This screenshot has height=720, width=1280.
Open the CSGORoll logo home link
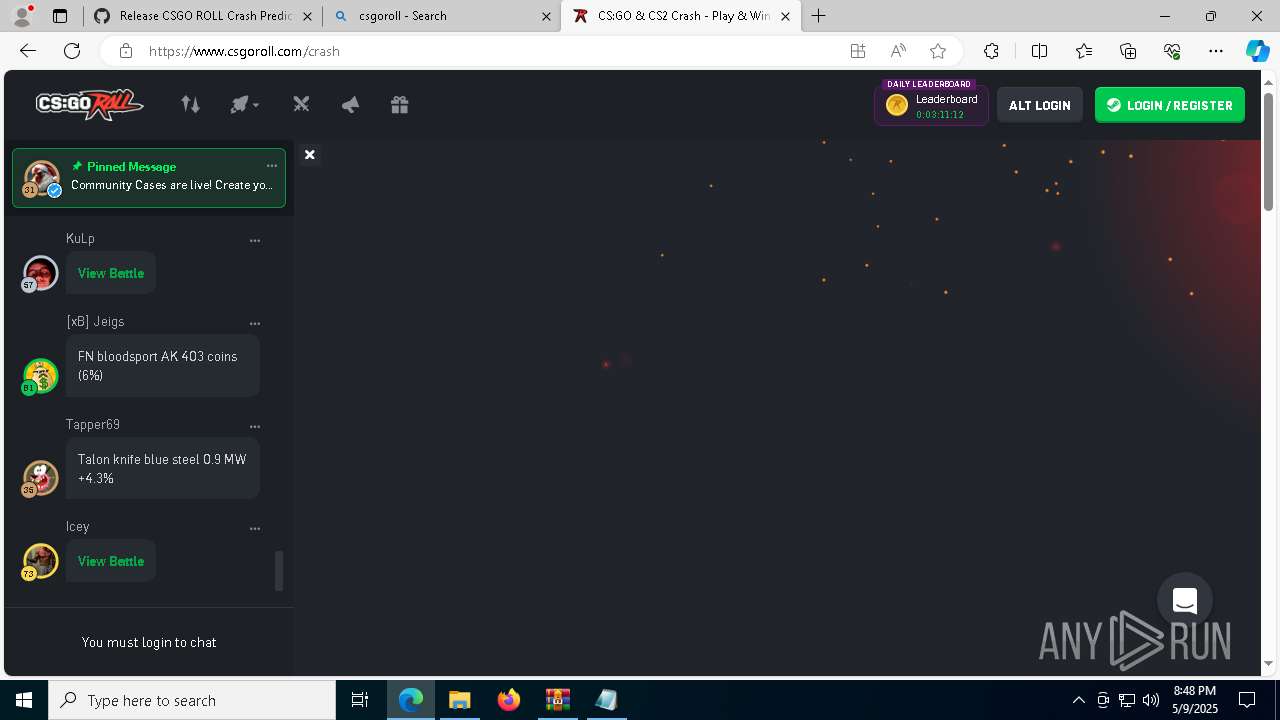tap(89, 104)
